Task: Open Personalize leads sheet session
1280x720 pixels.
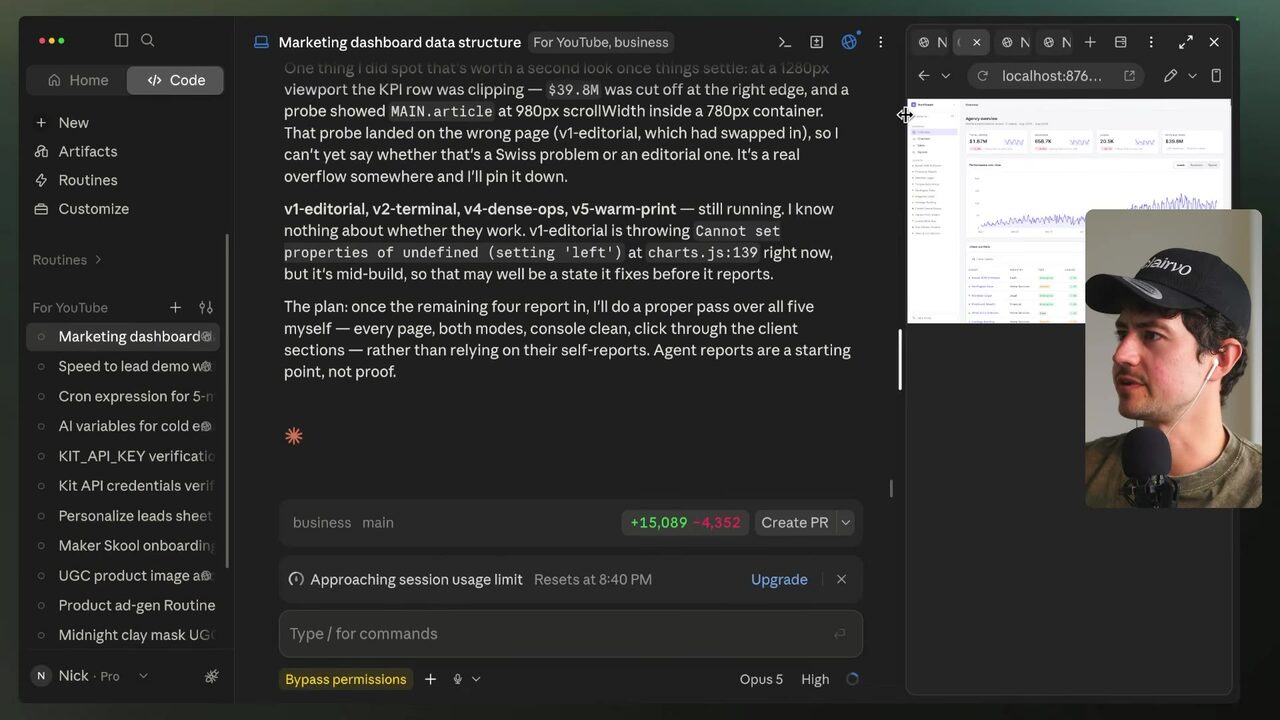Action: click(x=122, y=516)
